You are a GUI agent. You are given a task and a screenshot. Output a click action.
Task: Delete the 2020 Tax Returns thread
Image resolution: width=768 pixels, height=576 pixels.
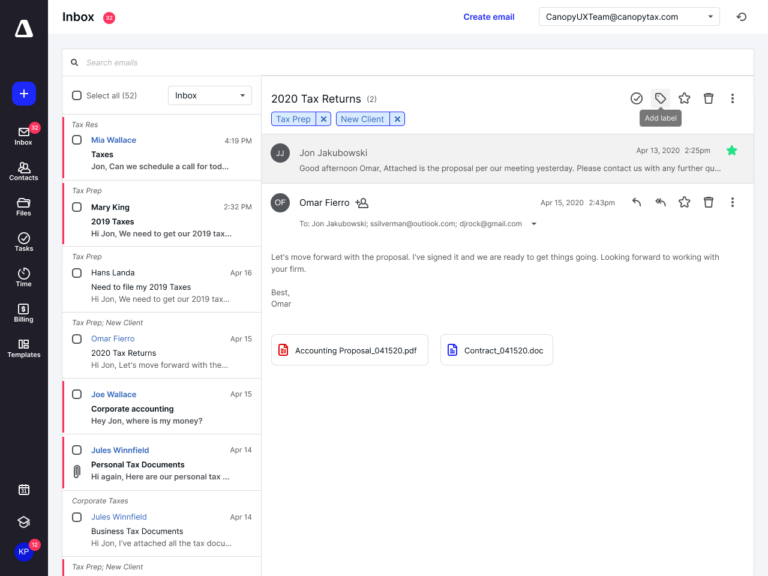pos(708,98)
